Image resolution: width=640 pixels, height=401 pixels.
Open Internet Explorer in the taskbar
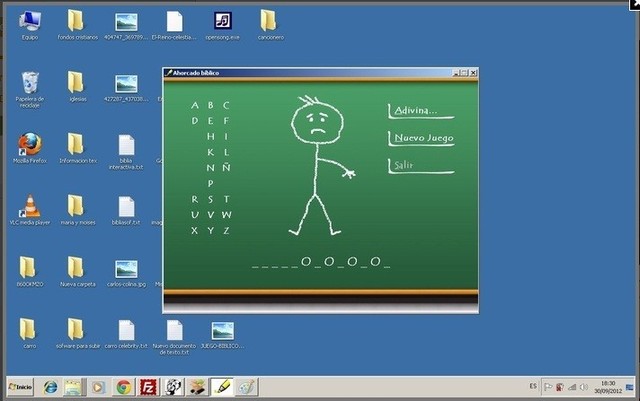[51, 387]
